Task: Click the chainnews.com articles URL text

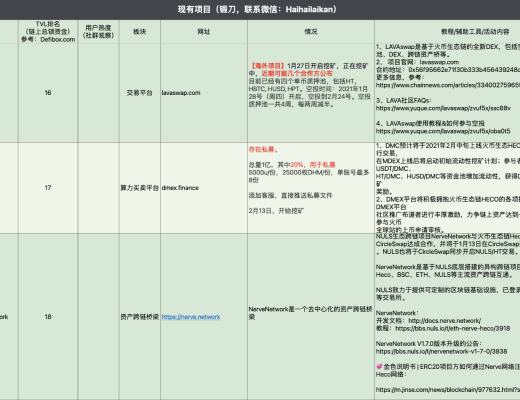Action: coord(448,85)
